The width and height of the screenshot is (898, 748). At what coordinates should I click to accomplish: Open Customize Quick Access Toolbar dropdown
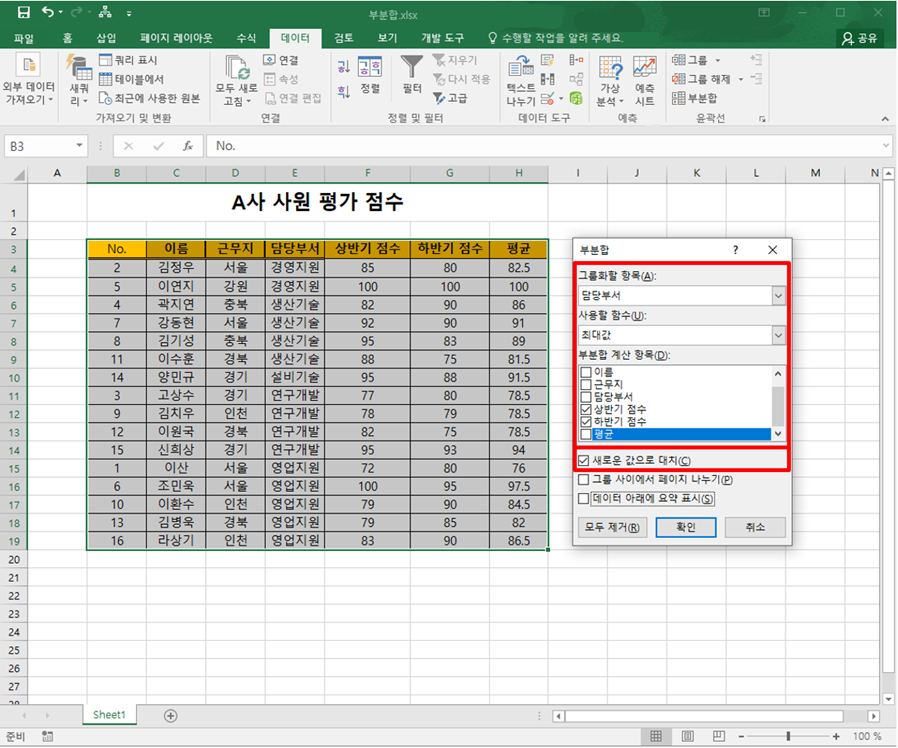click(129, 13)
